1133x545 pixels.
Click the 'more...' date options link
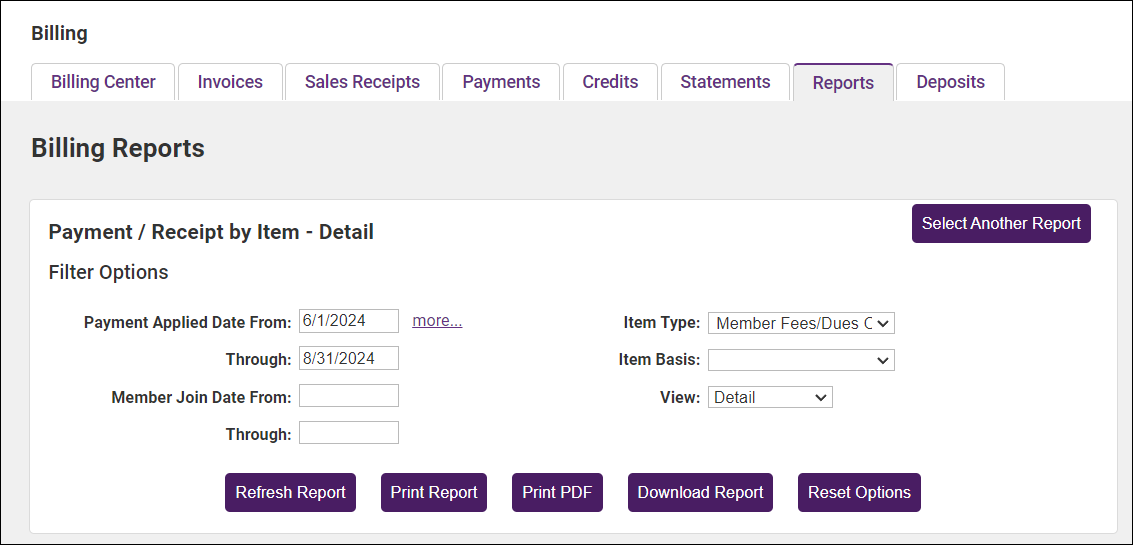tap(437, 321)
